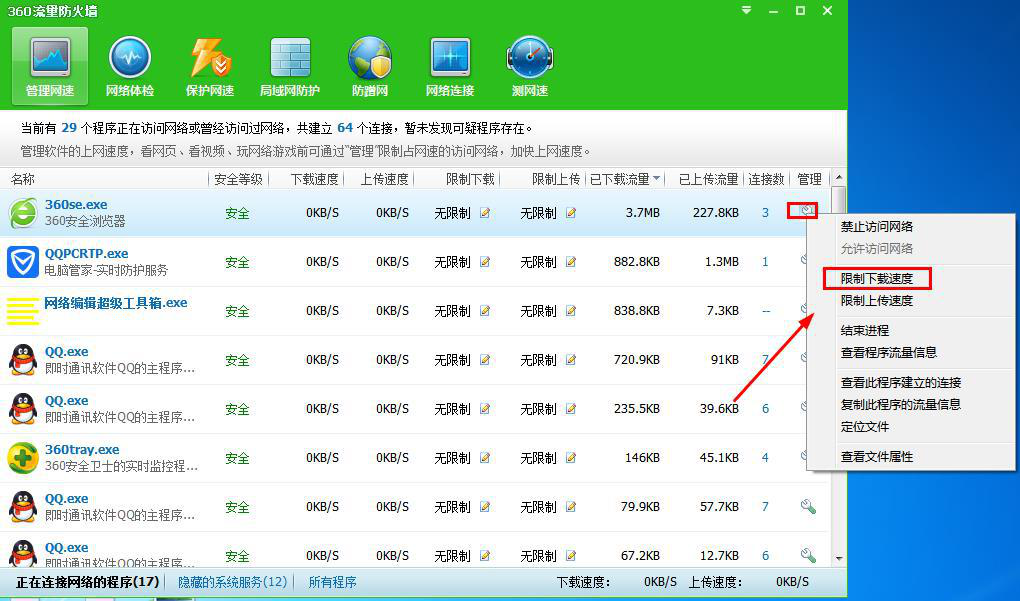Sort by 已下载流量 column header arrow
1020x601 pixels.
pos(657,179)
